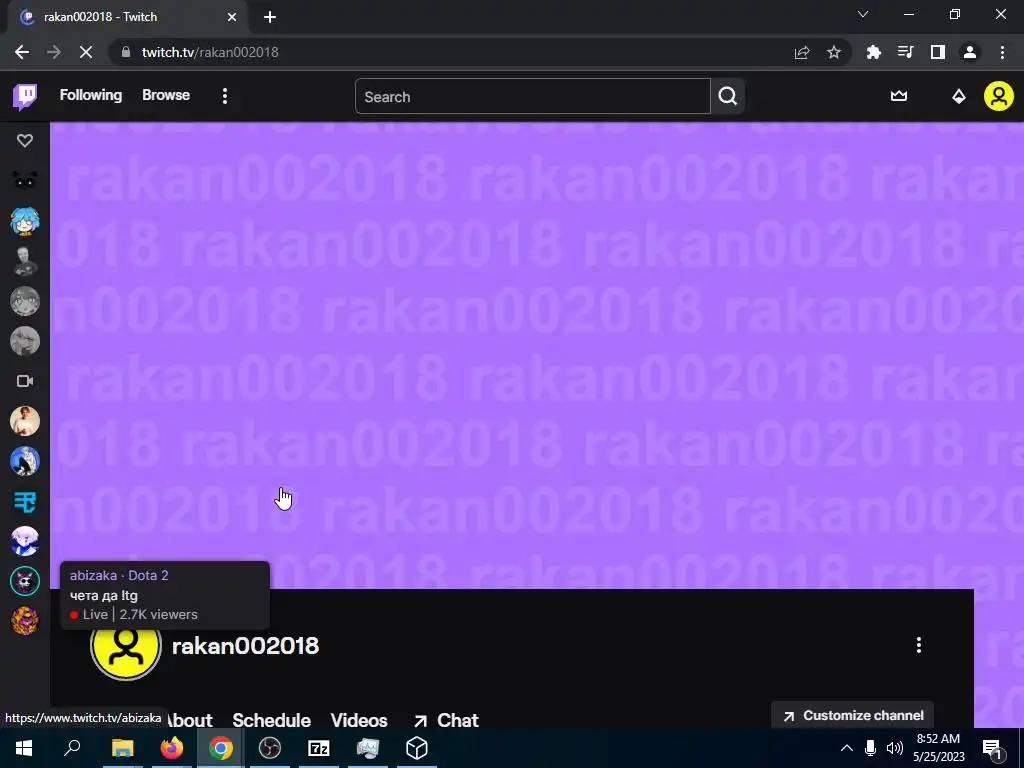Open Prime Loot crown icon
Viewport: 1024px width, 768px height.
[x=899, y=96]
